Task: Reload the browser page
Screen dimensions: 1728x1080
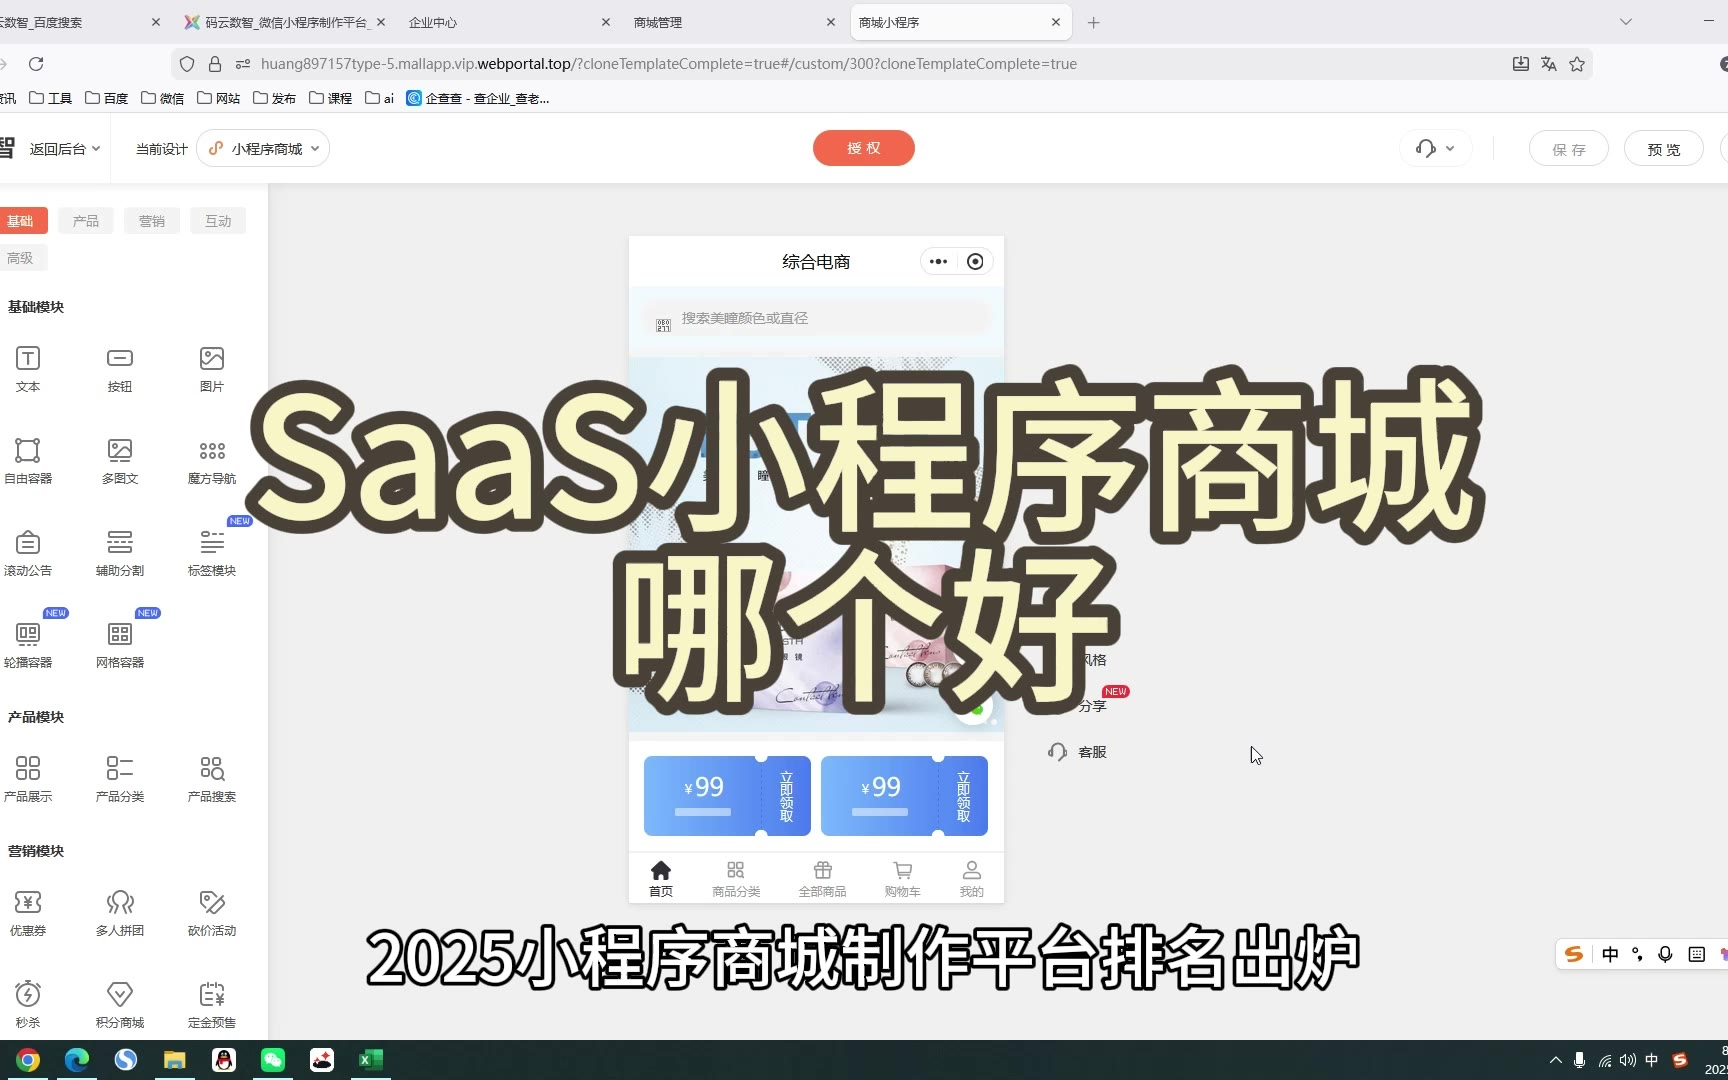Action: (x=36, y=64)
